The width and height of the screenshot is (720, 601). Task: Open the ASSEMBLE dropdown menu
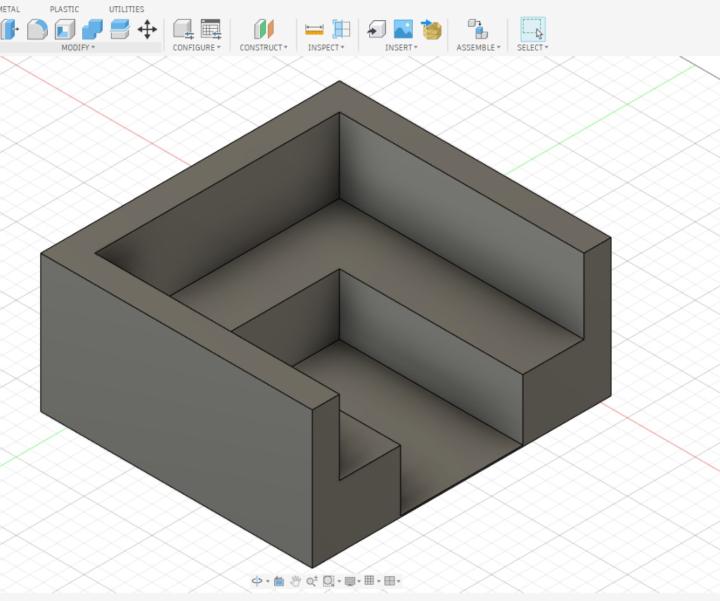tap(478, 47)
